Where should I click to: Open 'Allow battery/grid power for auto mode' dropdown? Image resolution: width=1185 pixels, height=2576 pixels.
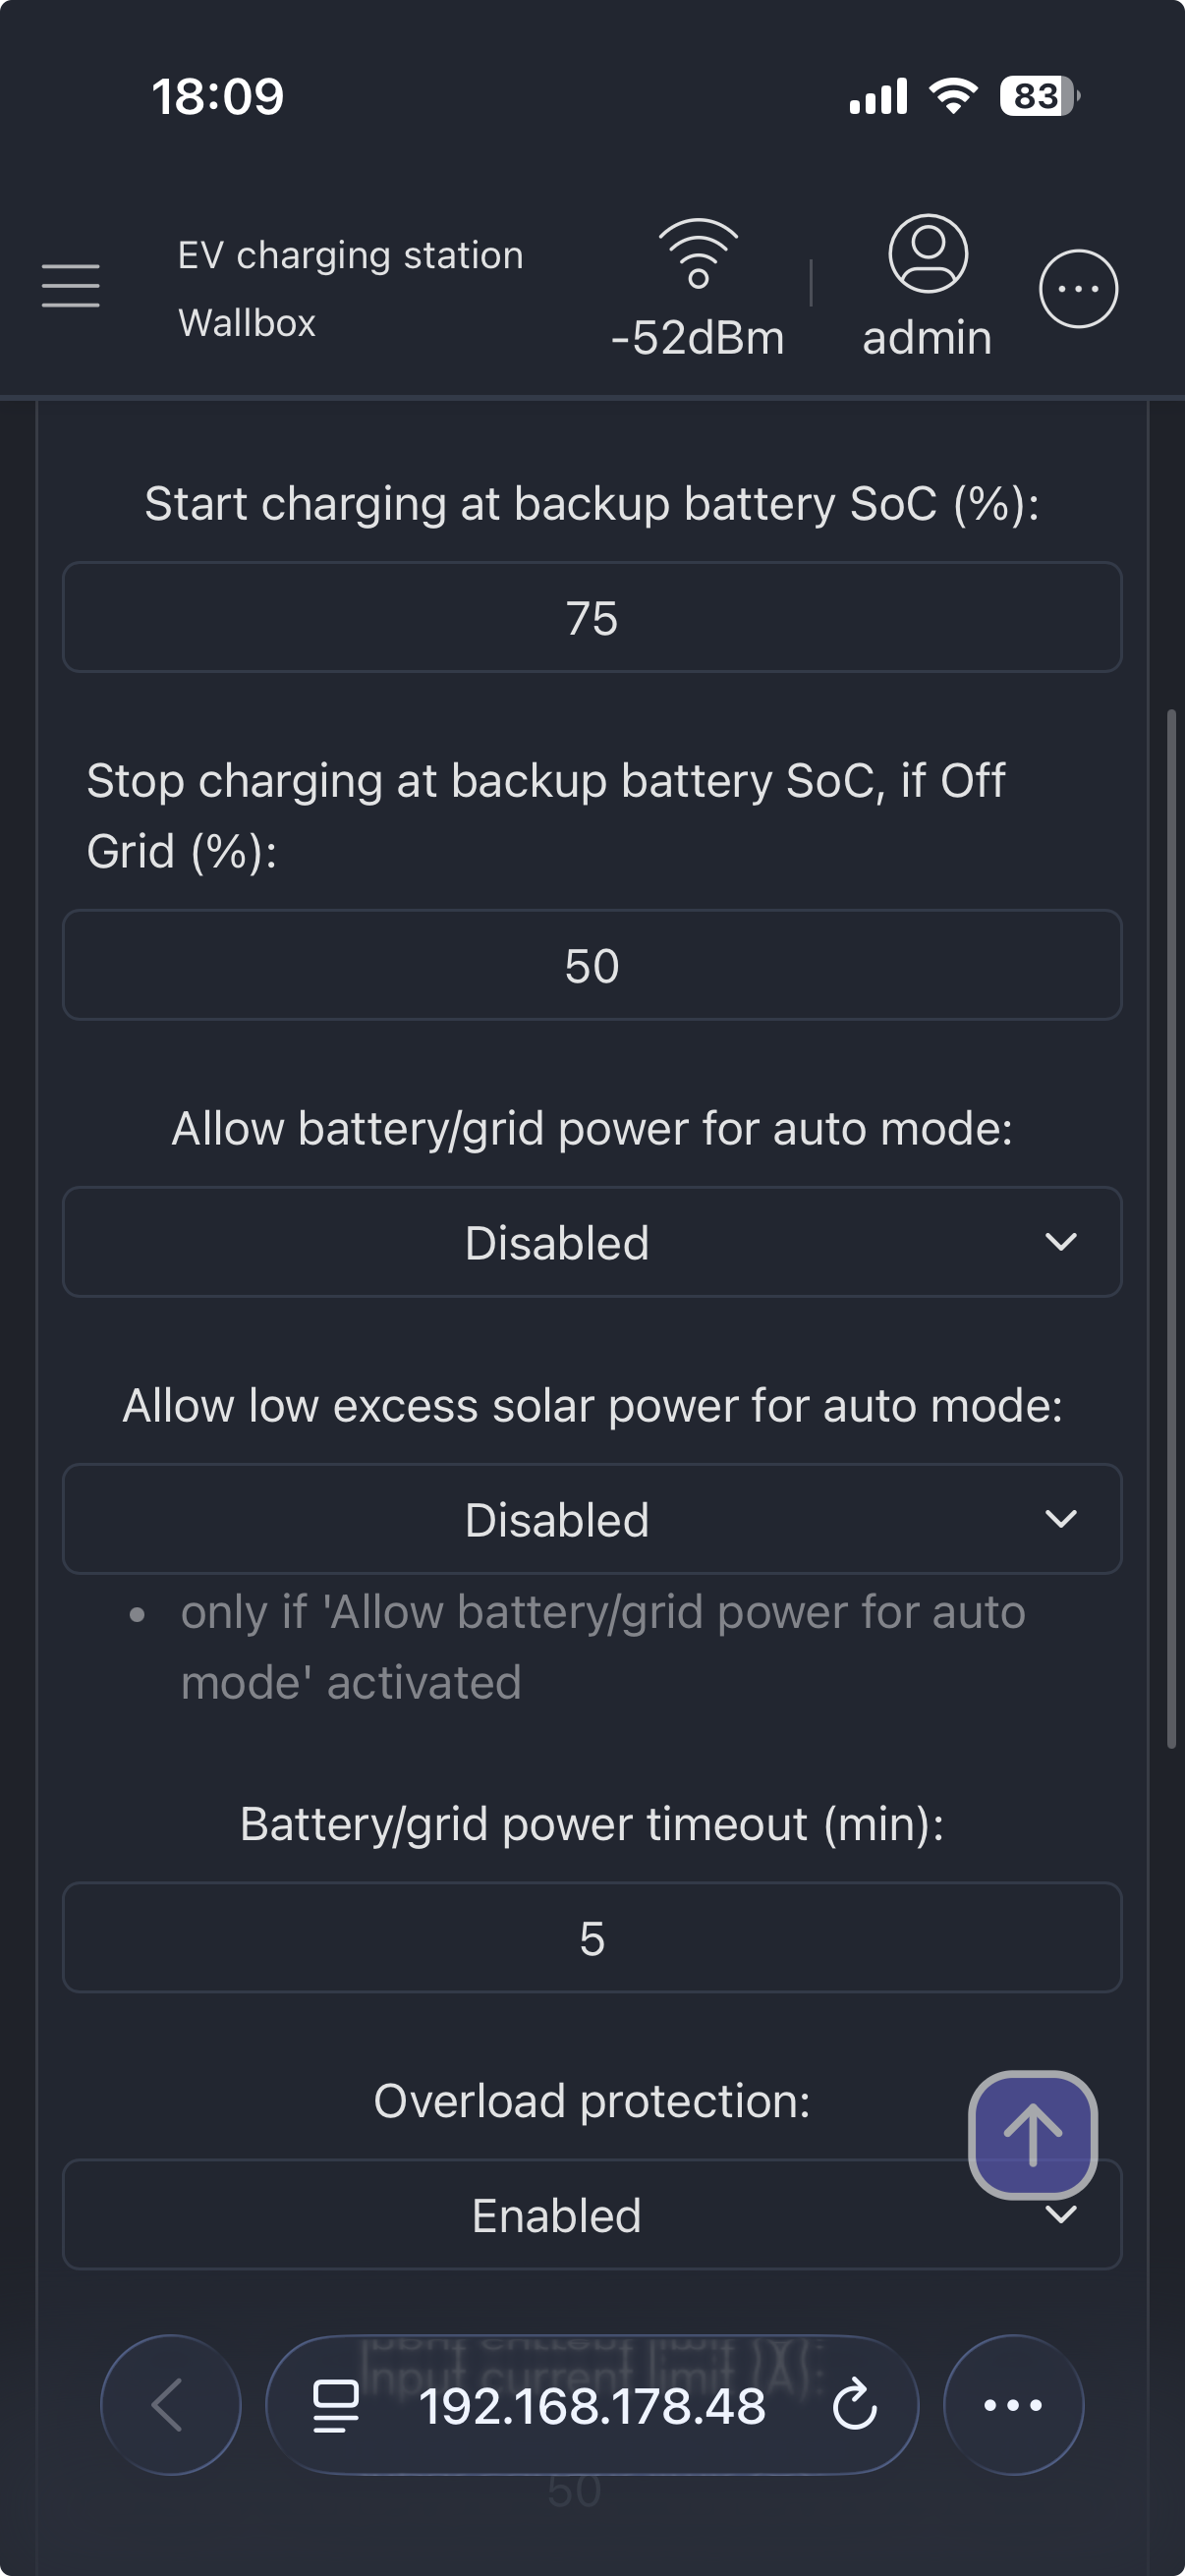click(592, 1242)
